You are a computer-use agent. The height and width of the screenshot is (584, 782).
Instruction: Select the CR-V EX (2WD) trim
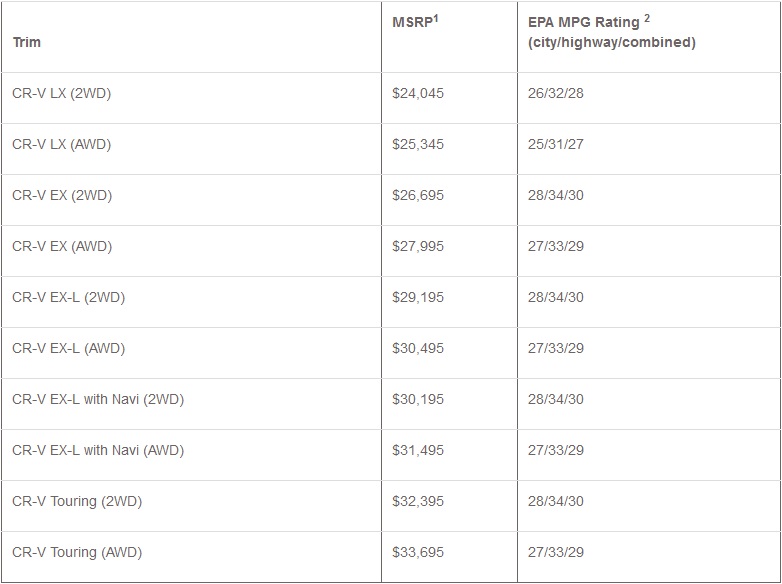[x=62, y=195]
